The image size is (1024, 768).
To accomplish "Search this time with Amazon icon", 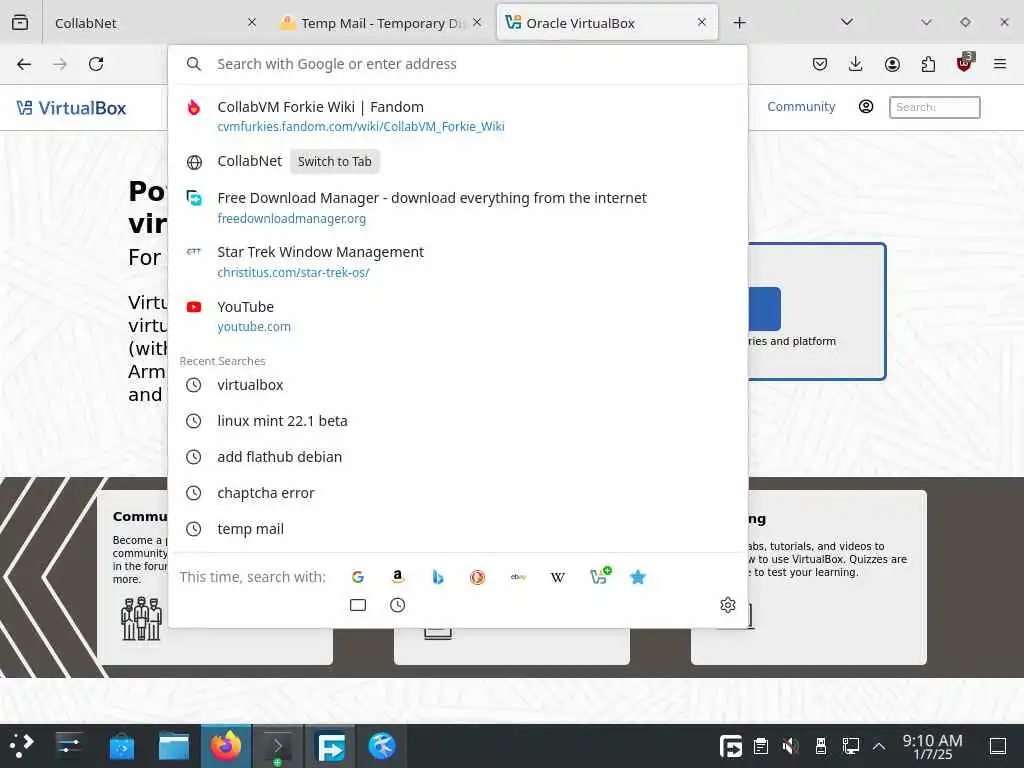I will tap(397, 577).
